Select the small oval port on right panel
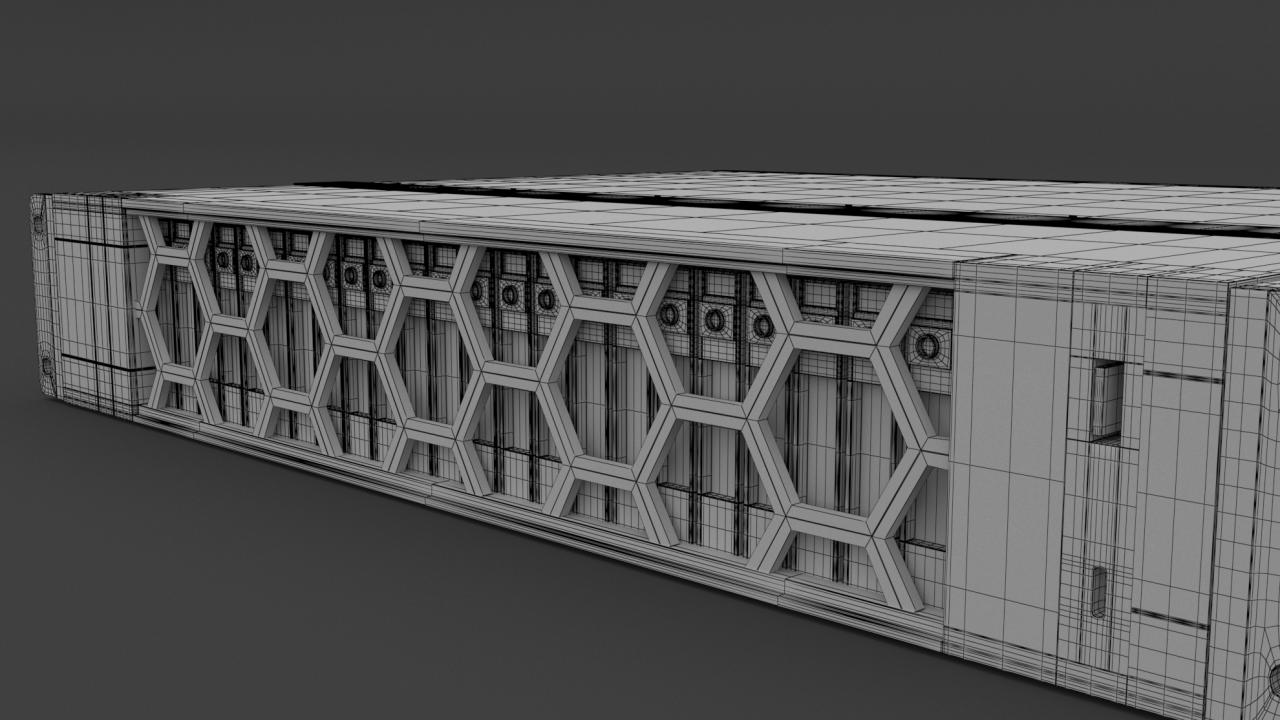Viewport: 1280px width, 720px height. tap(1099, 591)
